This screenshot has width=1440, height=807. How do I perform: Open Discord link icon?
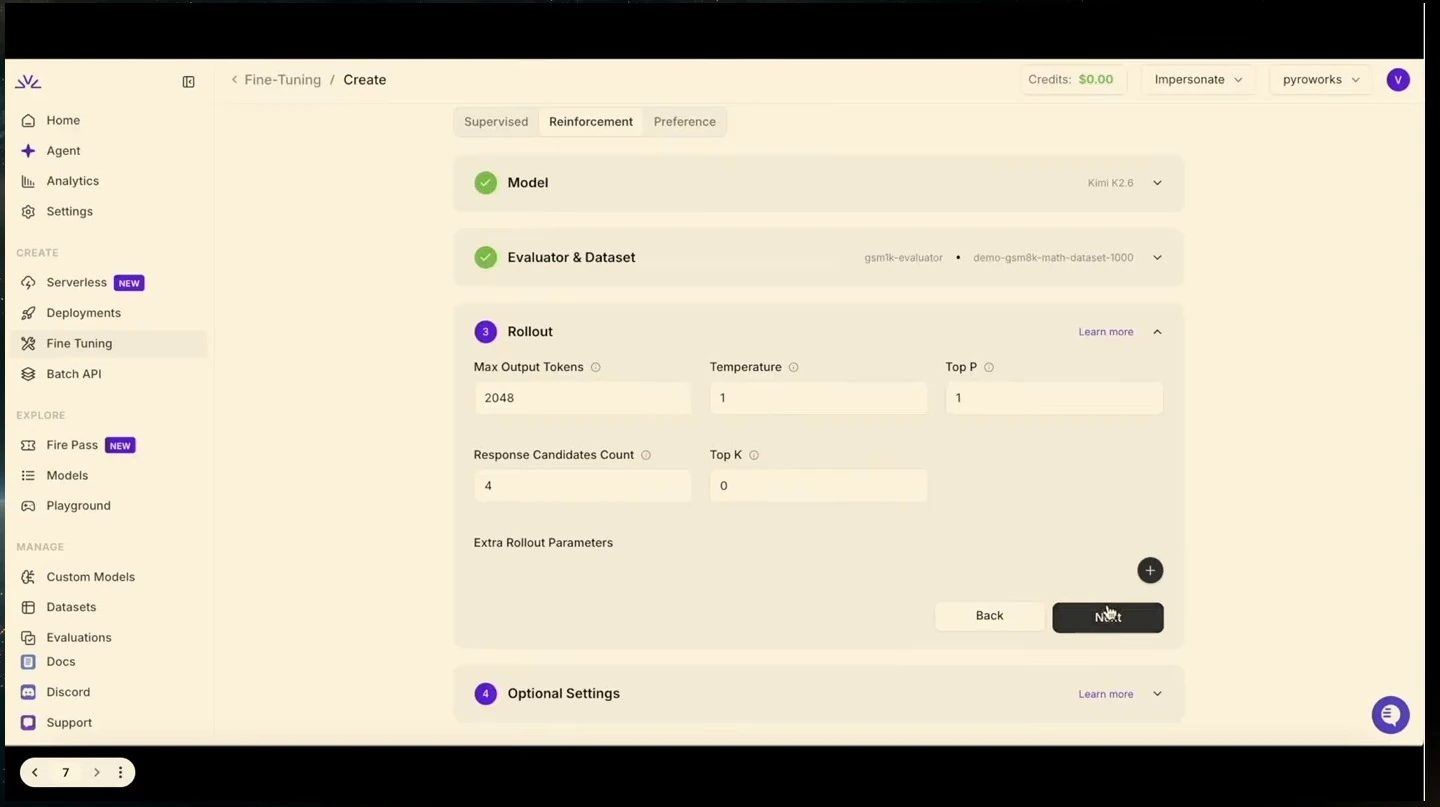click(28, 692)
